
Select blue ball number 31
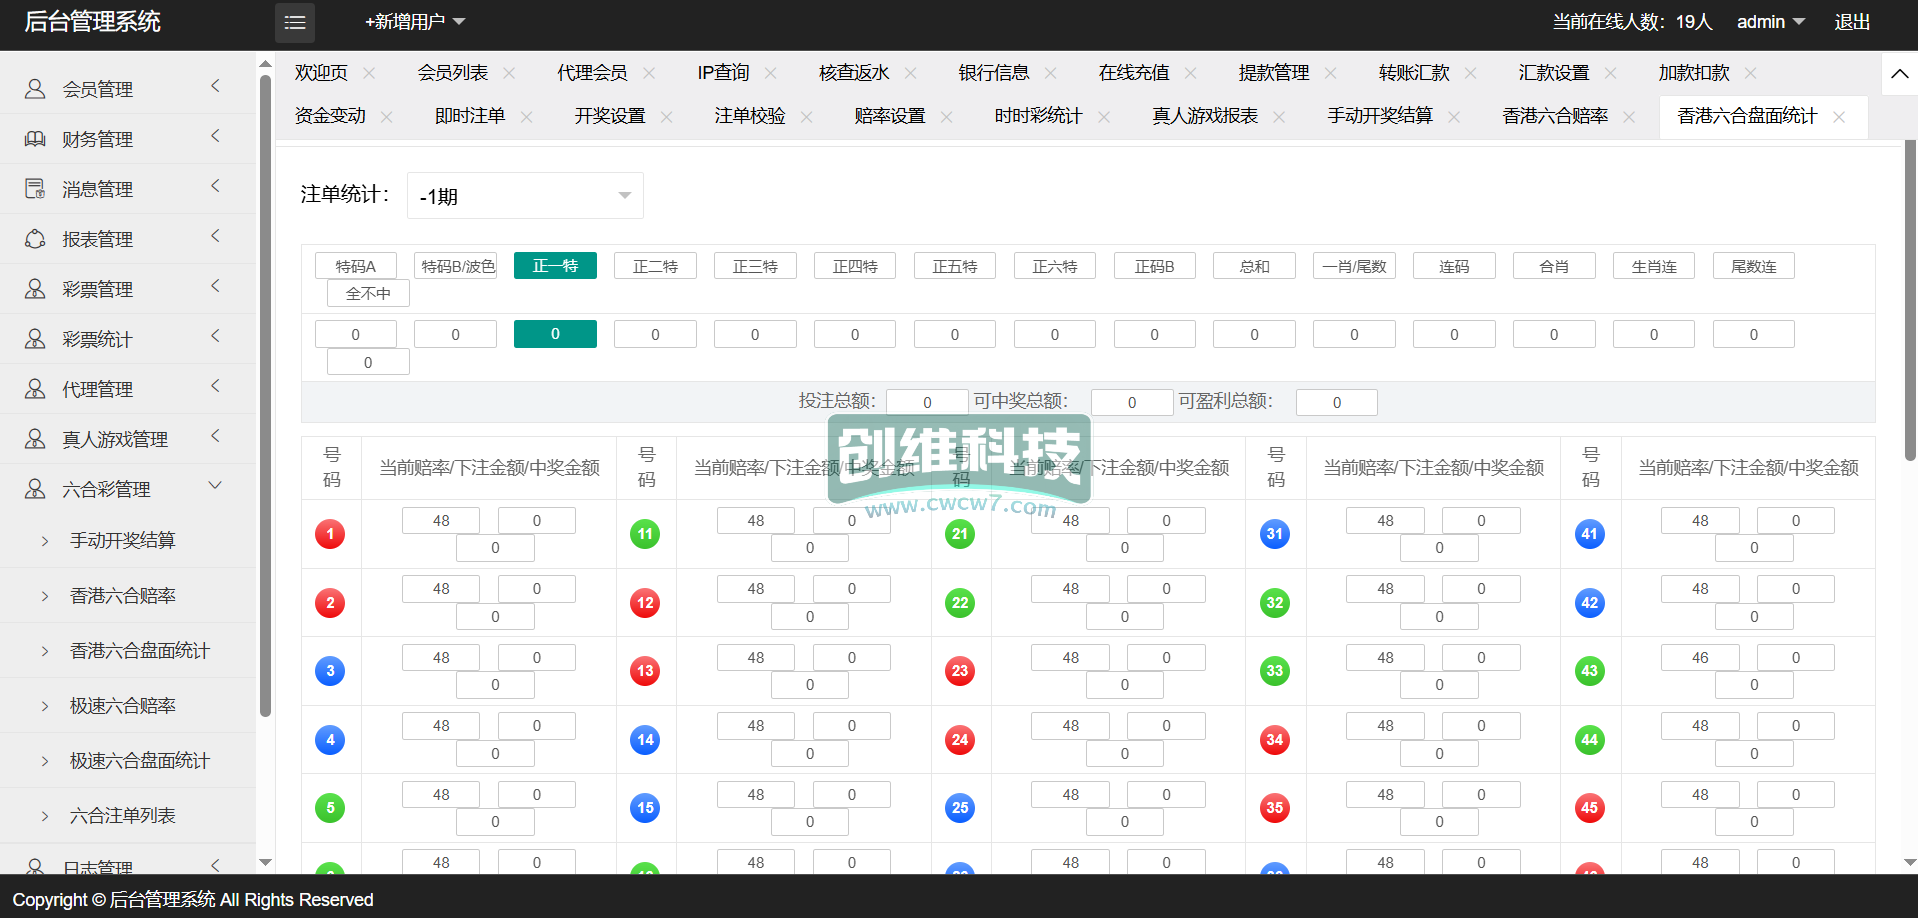[1274, 534]
